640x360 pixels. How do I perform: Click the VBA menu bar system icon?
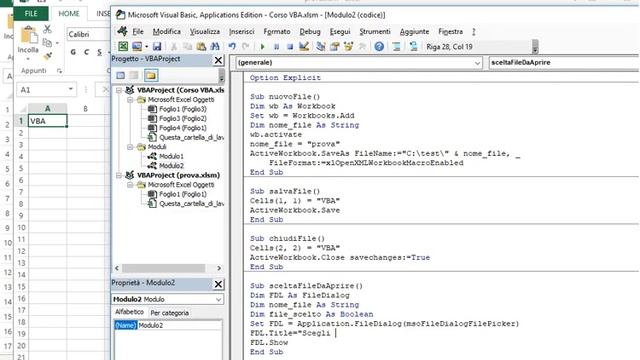click(x=122, y=31)
